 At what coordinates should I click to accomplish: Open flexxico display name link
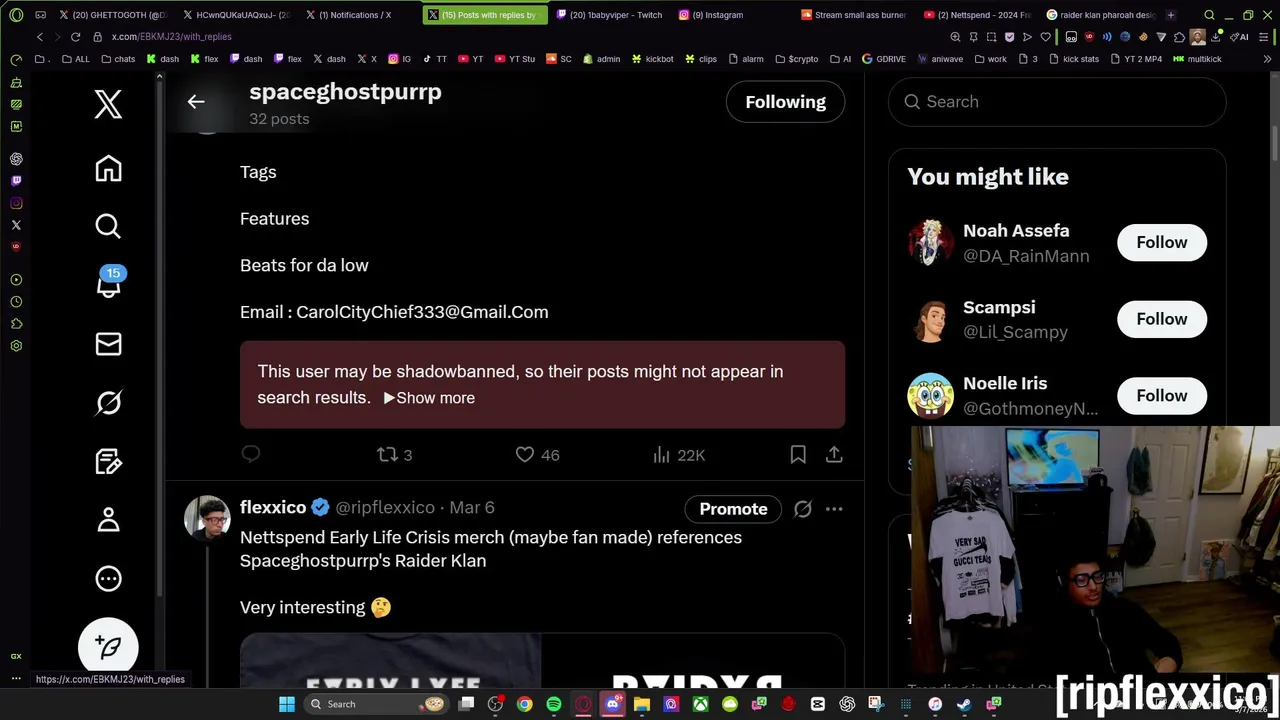click(x=273, y=507)
